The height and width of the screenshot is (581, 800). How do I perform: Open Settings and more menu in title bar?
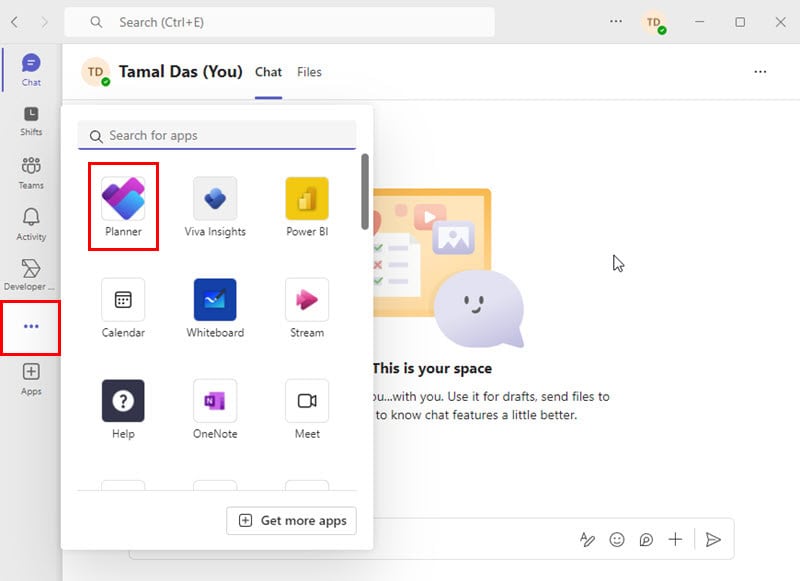(616, 21)
